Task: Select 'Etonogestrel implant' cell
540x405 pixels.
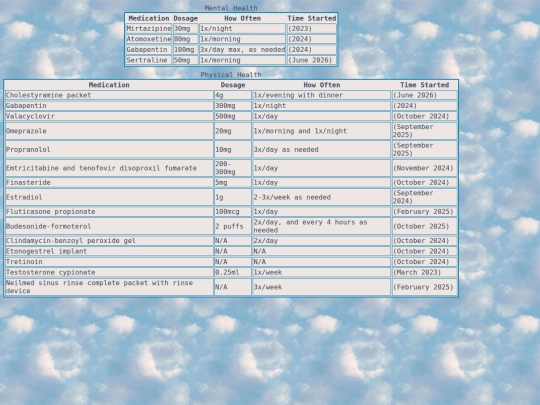Action: click(109, 251)
